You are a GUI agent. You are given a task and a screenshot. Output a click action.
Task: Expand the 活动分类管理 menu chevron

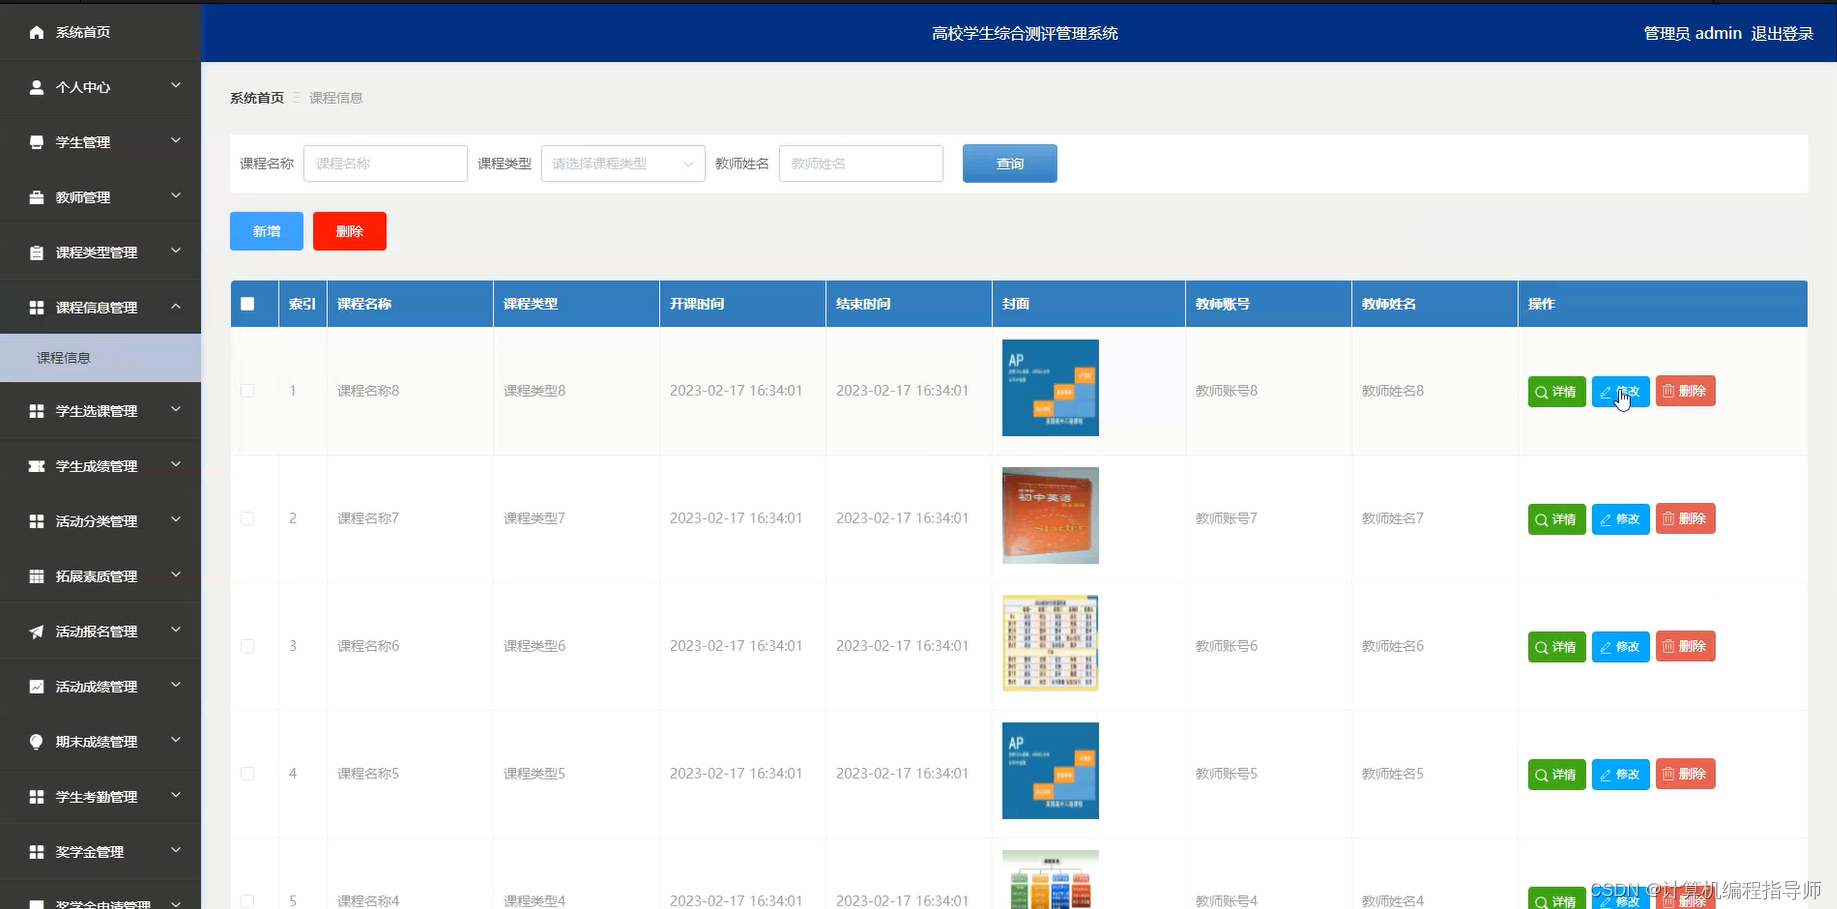point(176,520)
